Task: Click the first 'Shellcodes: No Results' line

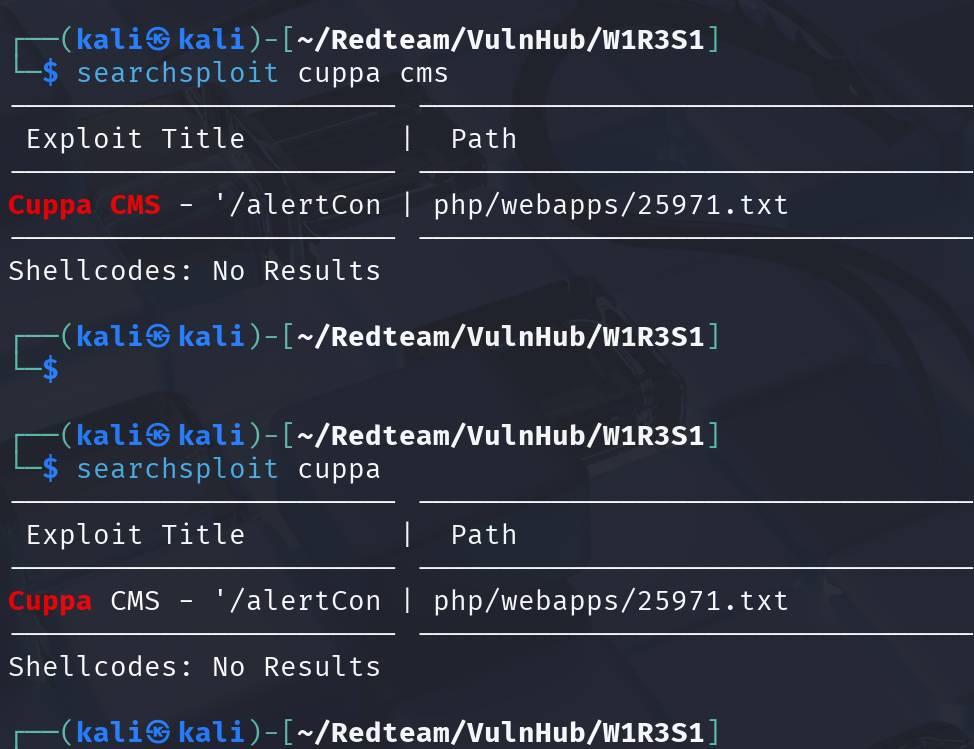Action: click(x=194, y=271)
